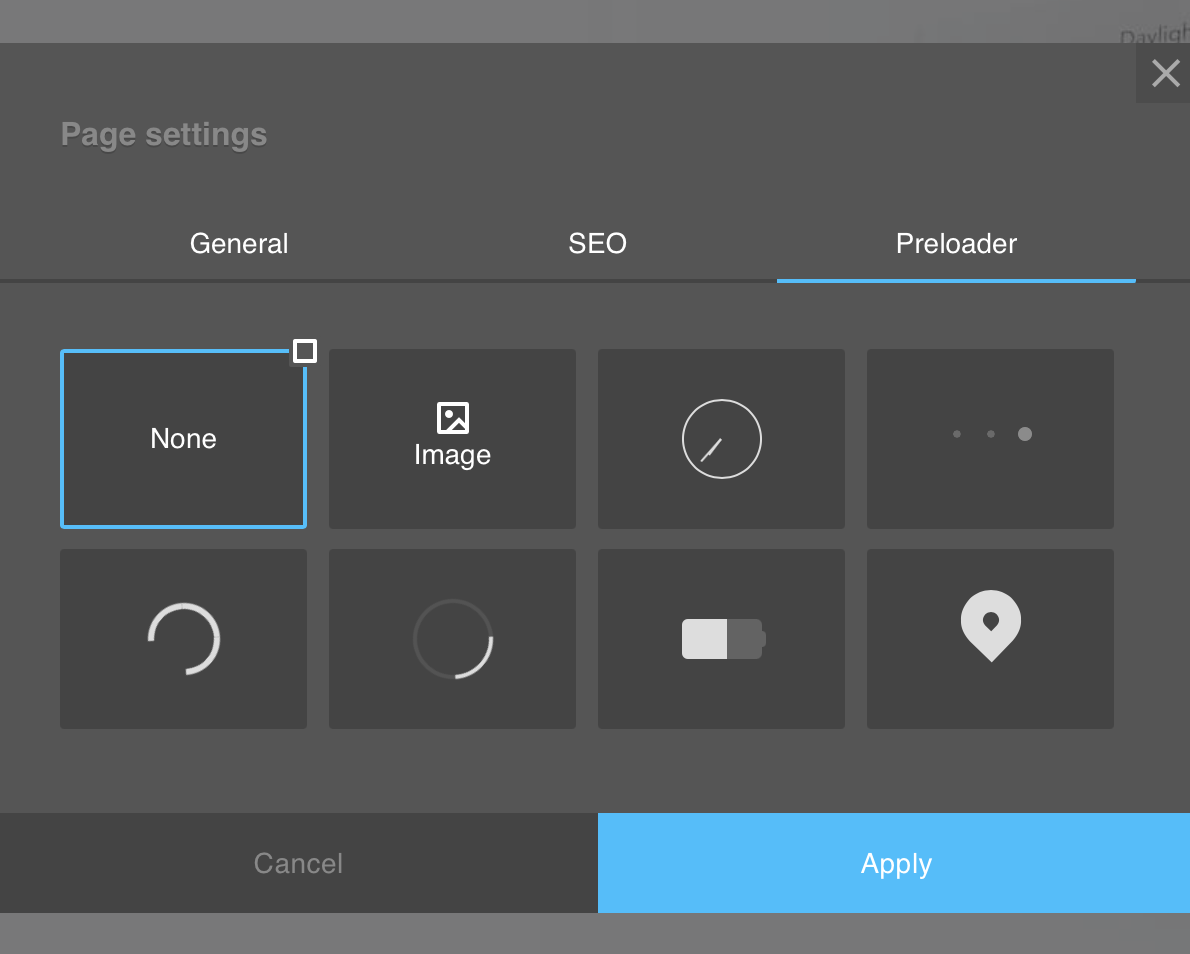
Task: Click the Page settings heading
Action: [164, 135]
